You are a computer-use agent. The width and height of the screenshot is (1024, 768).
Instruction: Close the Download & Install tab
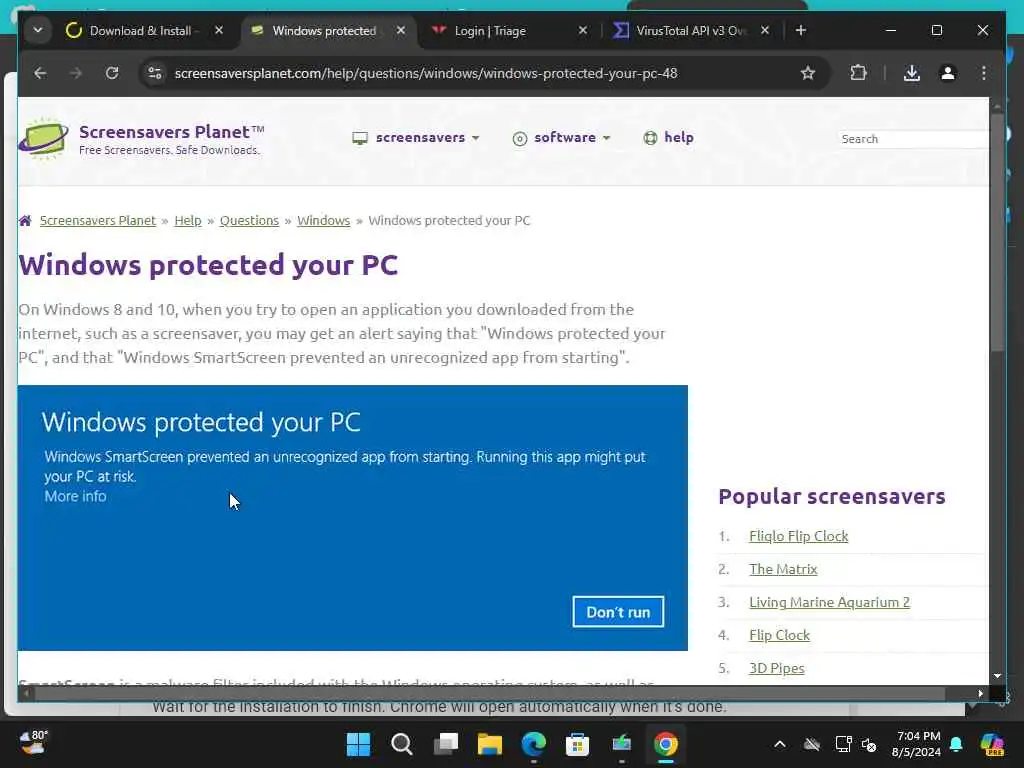(x=219, y=31)
